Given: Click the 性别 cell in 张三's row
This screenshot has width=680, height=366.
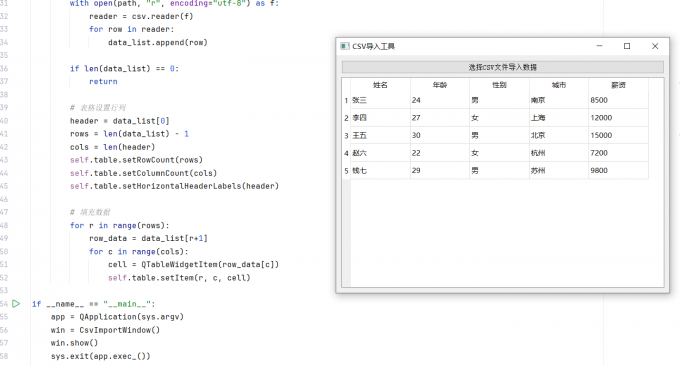Looking at the screenshot, I should coord(499,100).
